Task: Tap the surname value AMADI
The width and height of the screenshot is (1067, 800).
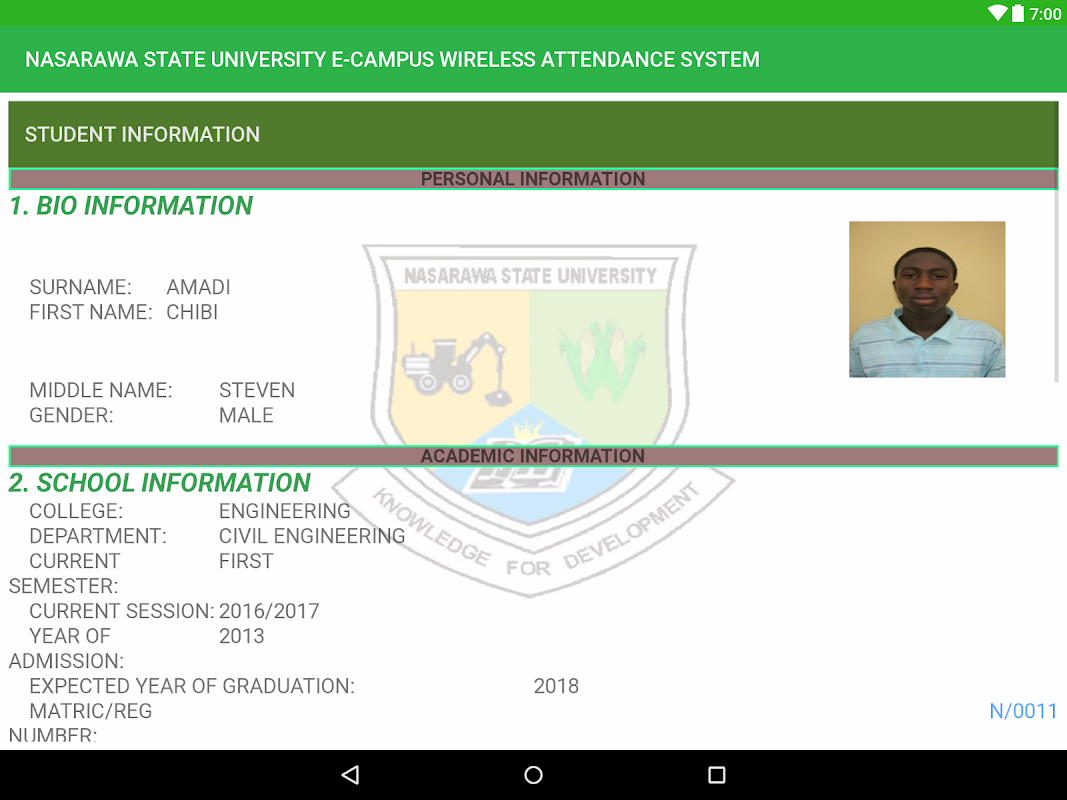Action: pos(198,287)
